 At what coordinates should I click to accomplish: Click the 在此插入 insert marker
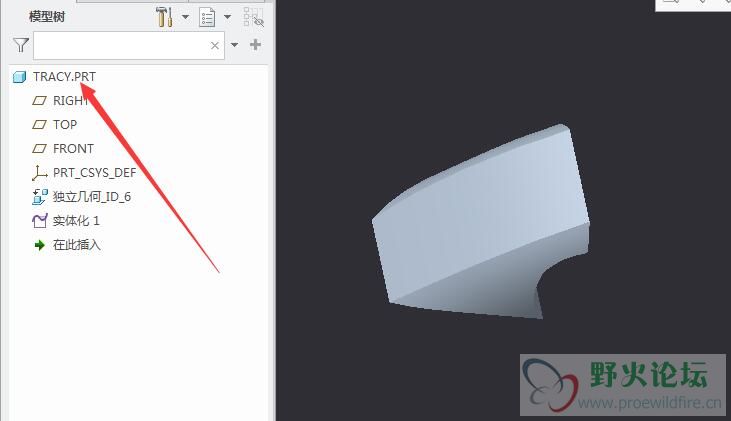coord(77,245)
